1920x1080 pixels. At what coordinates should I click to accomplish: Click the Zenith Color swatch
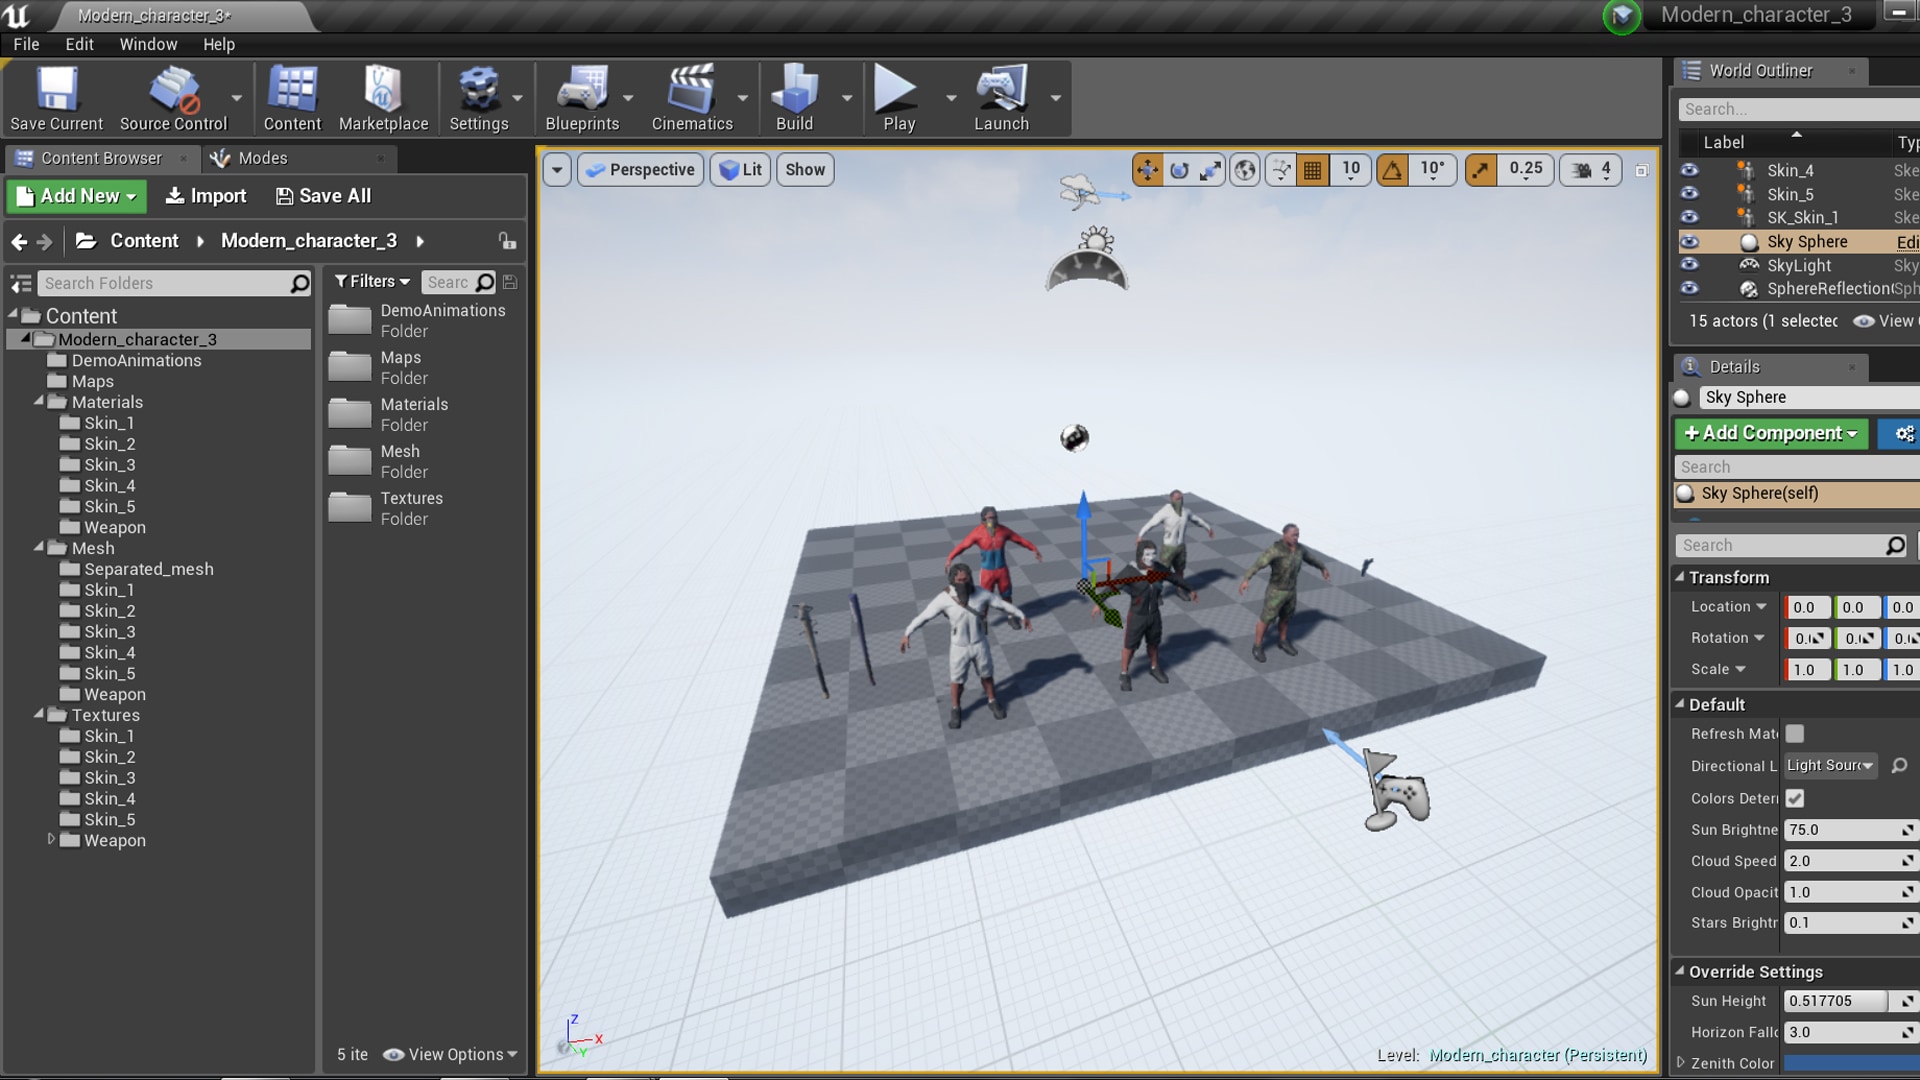[1850, 1063]
